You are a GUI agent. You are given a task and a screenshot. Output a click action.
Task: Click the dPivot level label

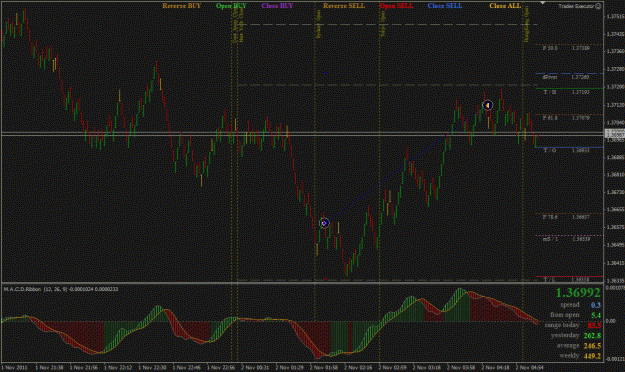click(x=550, y=77)
